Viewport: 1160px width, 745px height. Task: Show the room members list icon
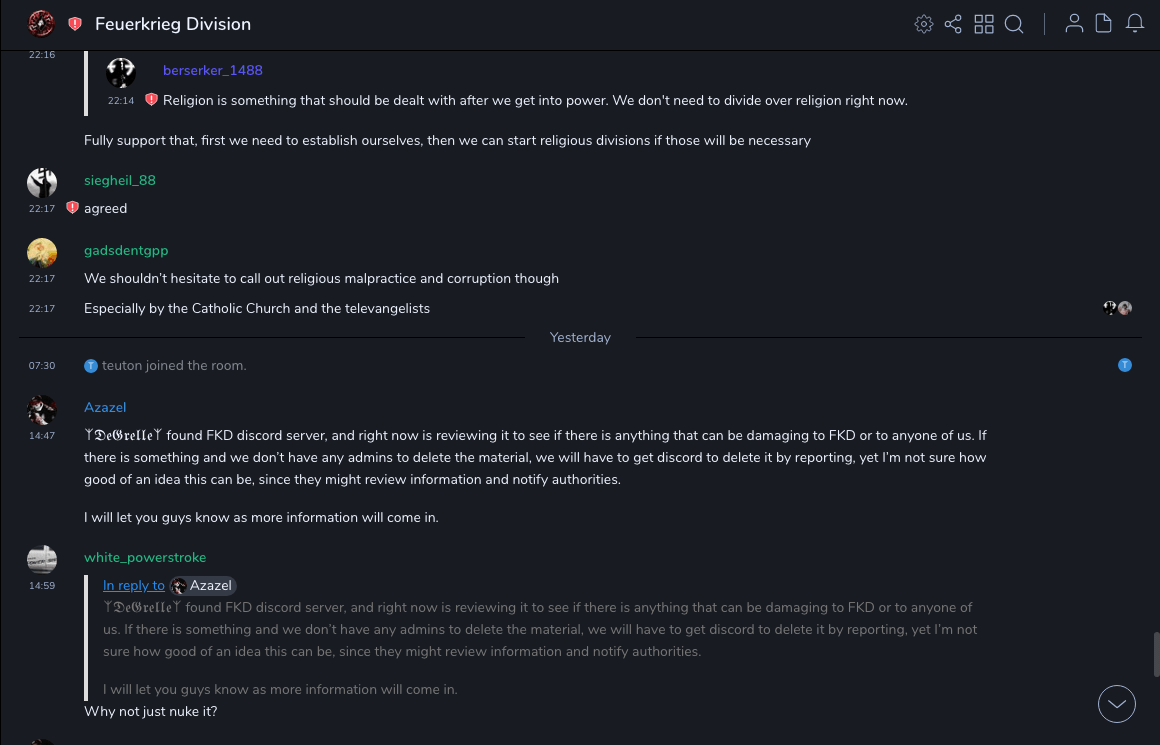(x=1074, y=24)
